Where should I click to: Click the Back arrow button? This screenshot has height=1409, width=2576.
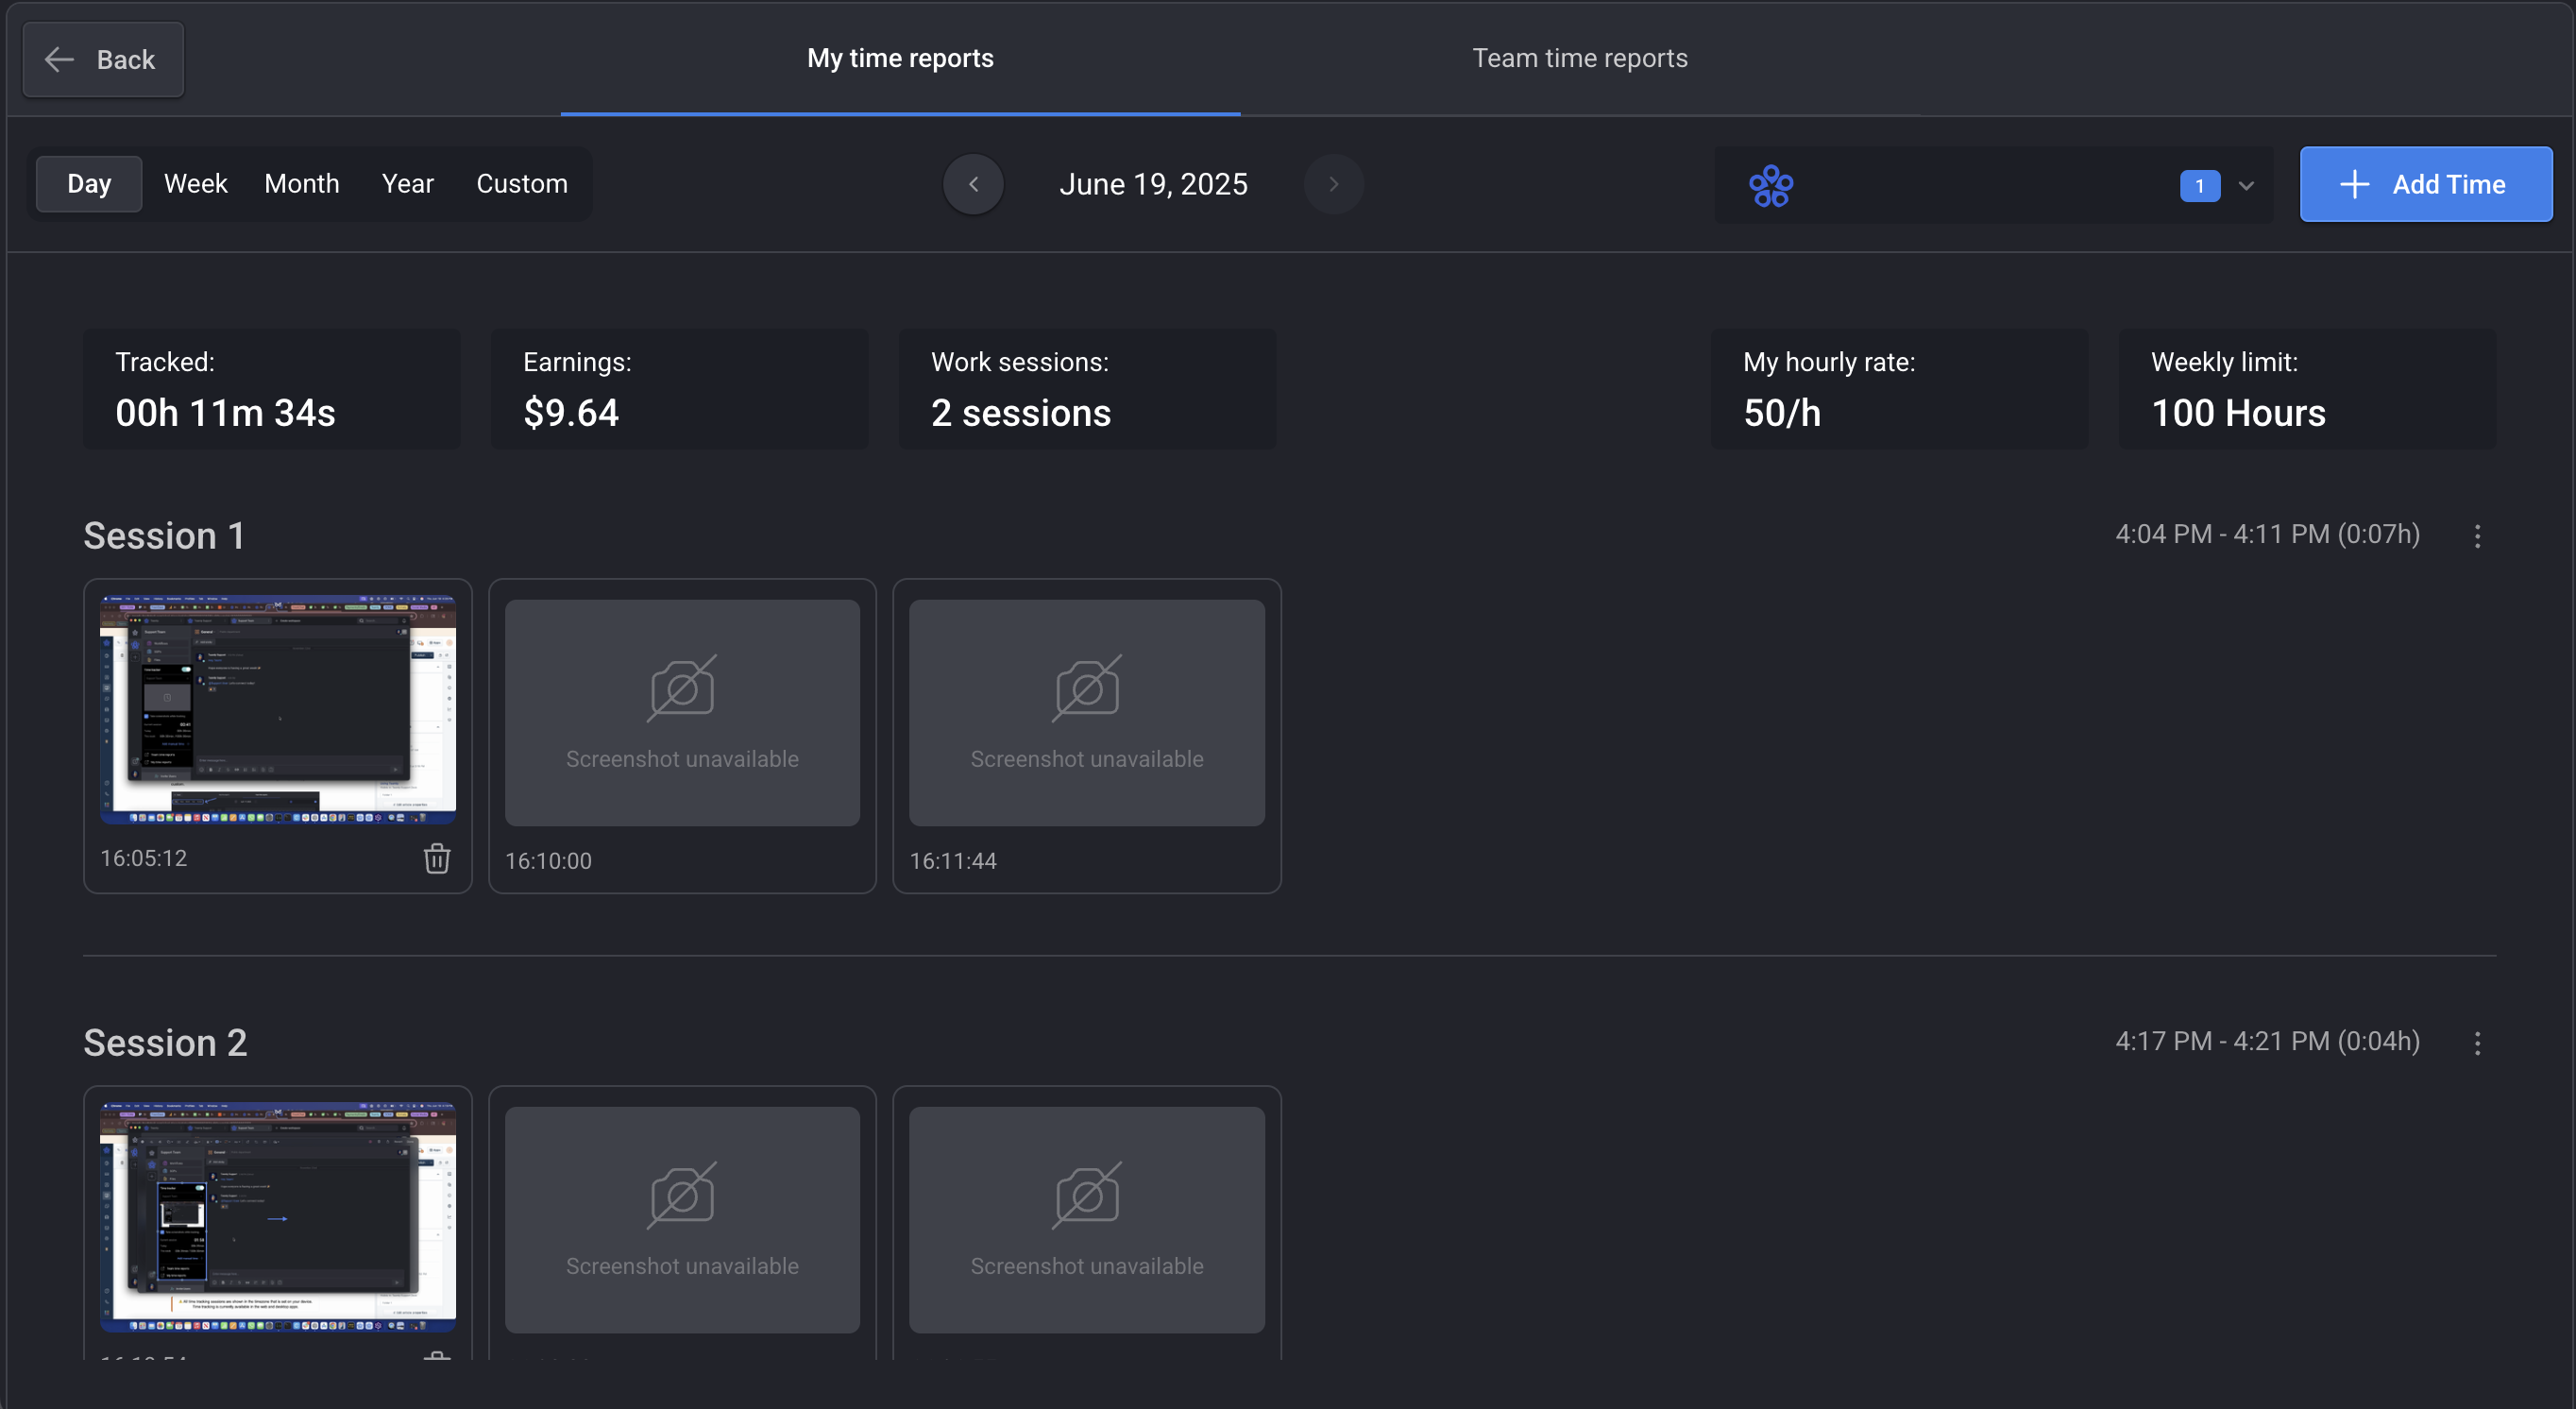(103, 60)
